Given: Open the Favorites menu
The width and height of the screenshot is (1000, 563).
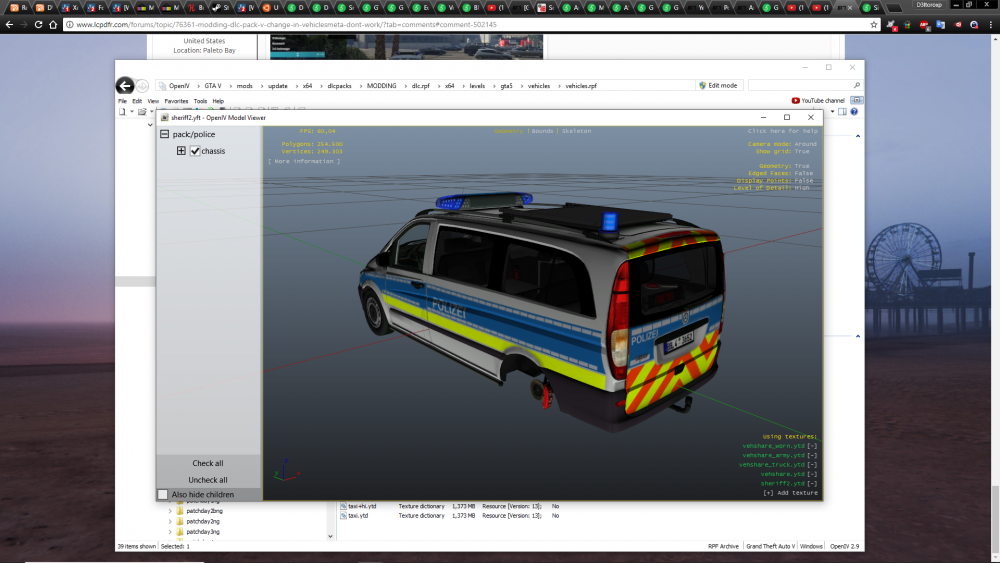Looking at the screenshot, I should 176,101.
